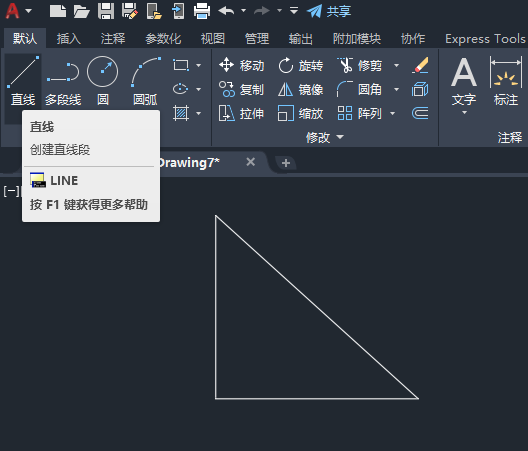Open the AutoCAD application menu logo
This screenshot has width=528, height=451.
pos(12,11)
